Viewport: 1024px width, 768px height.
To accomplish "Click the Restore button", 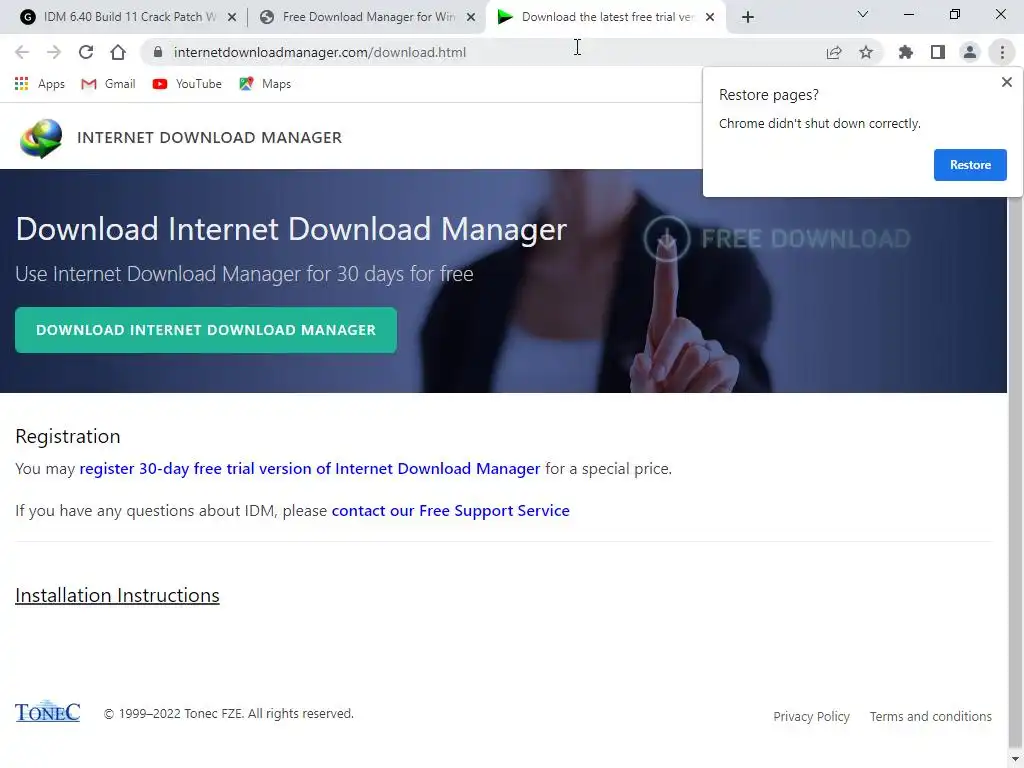I will (970, 165).
